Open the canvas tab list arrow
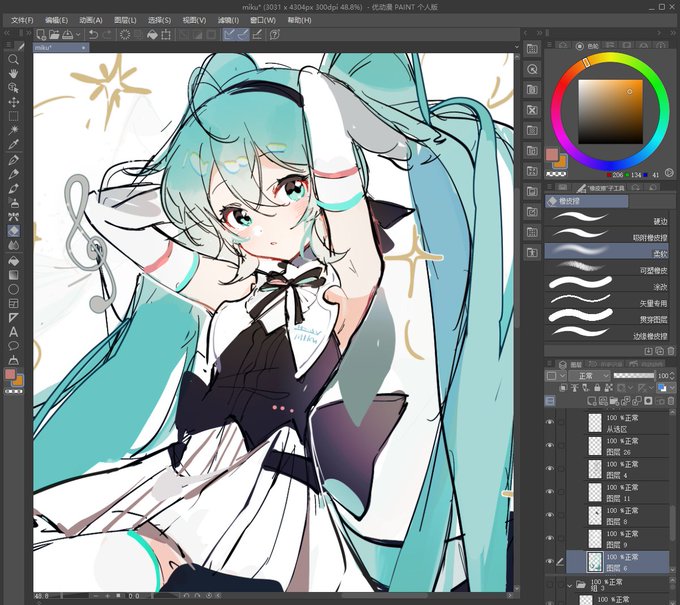The image size is (680, 605). [517, 47]
